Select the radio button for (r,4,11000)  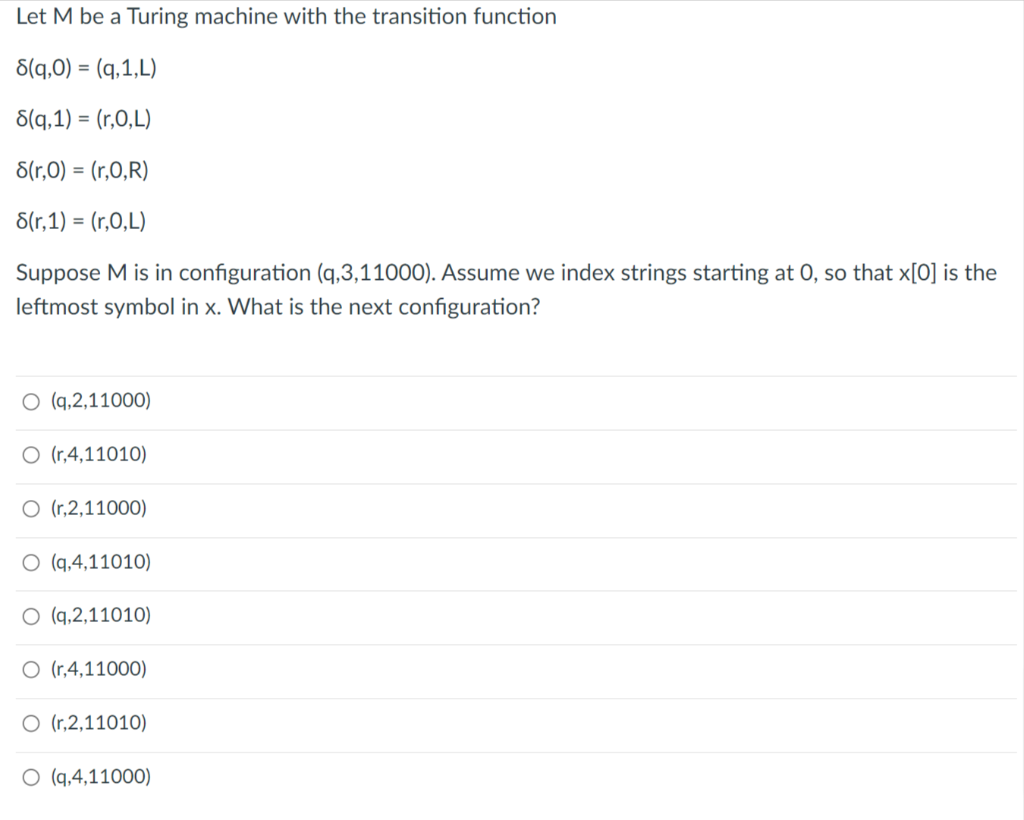[x=31, y=669]
